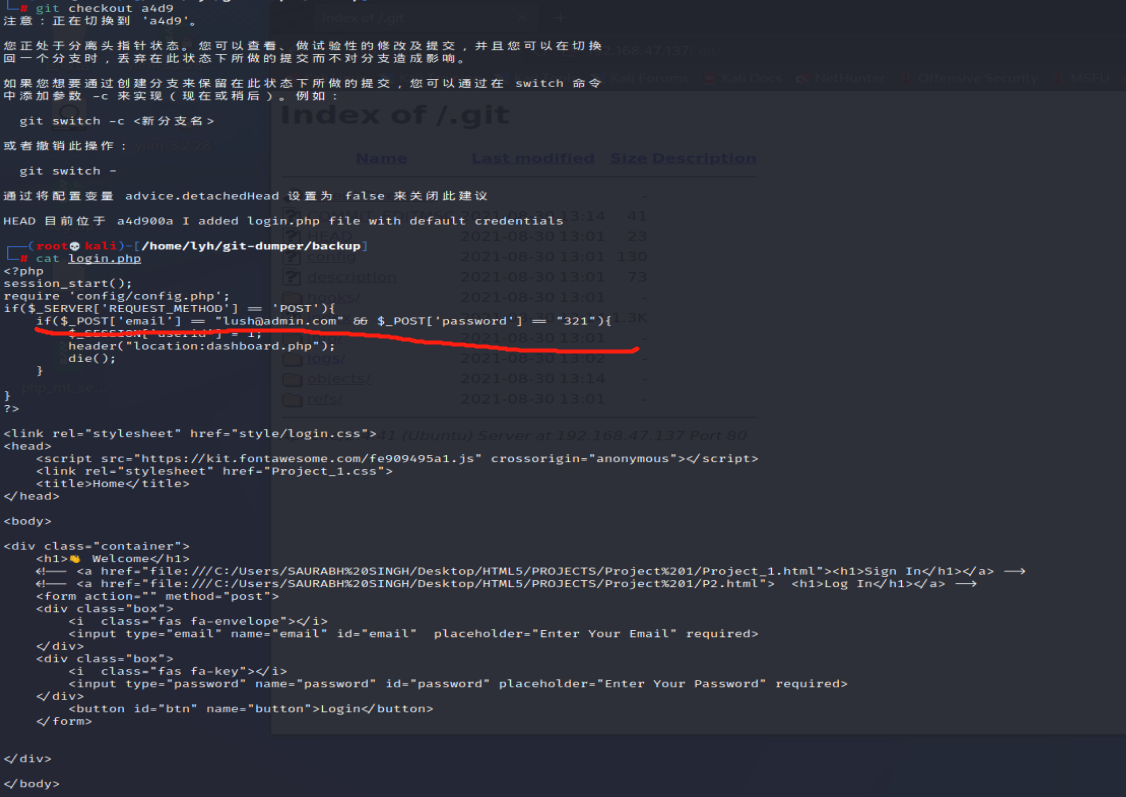This screenshot has width=1126, height=797.
Task: Open the objects/ folder link in browser
Action: pyautogui.click(x=338, y=378)
